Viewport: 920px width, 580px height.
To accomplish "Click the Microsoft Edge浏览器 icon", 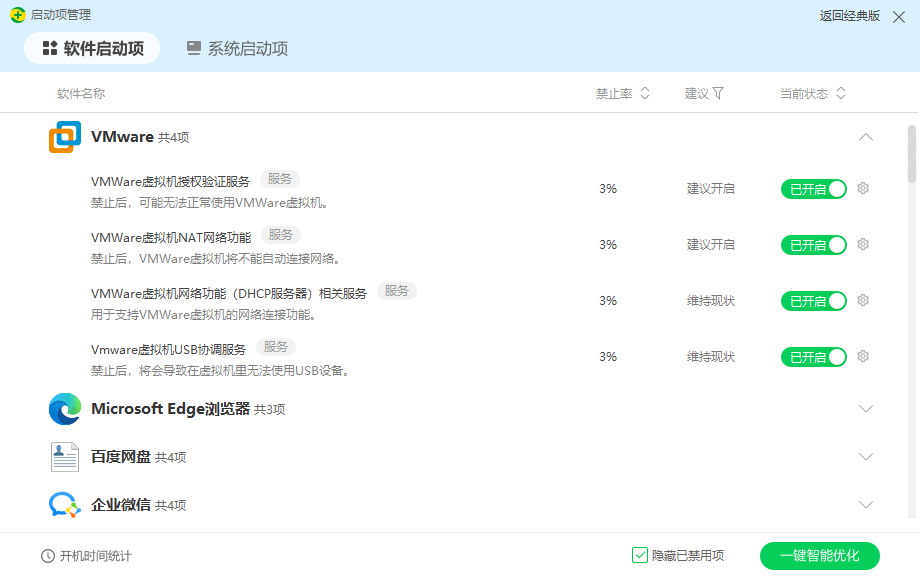I will [64, 408].
